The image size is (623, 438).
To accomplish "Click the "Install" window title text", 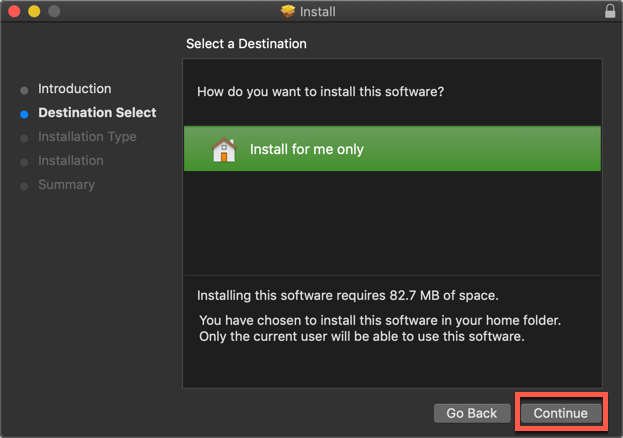I will tap(318, 12).
